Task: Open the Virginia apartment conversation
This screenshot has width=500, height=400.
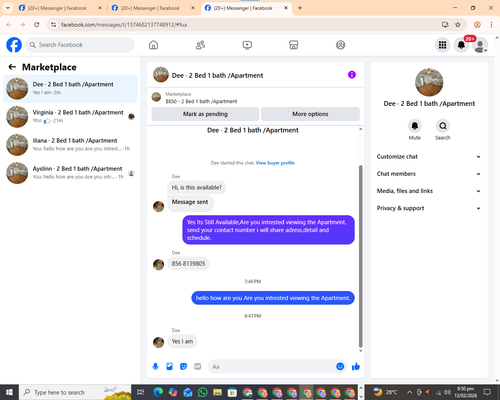Action: (x=70, y=117)
